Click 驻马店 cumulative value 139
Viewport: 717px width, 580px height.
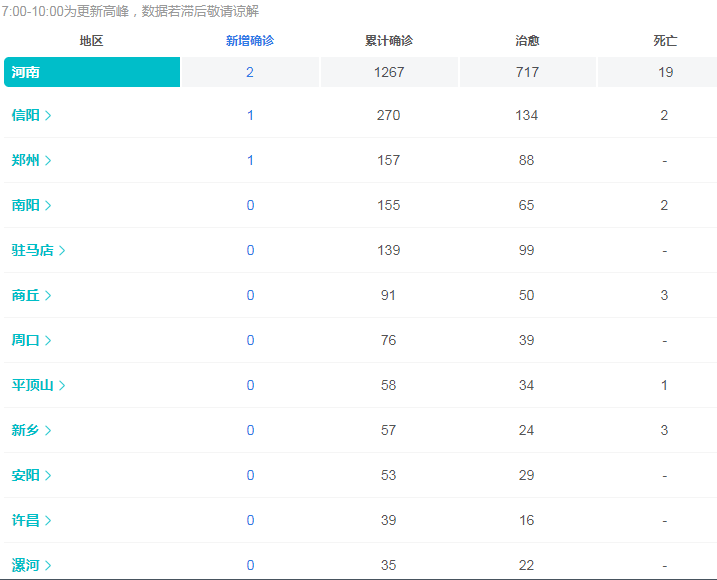[389, 251]
